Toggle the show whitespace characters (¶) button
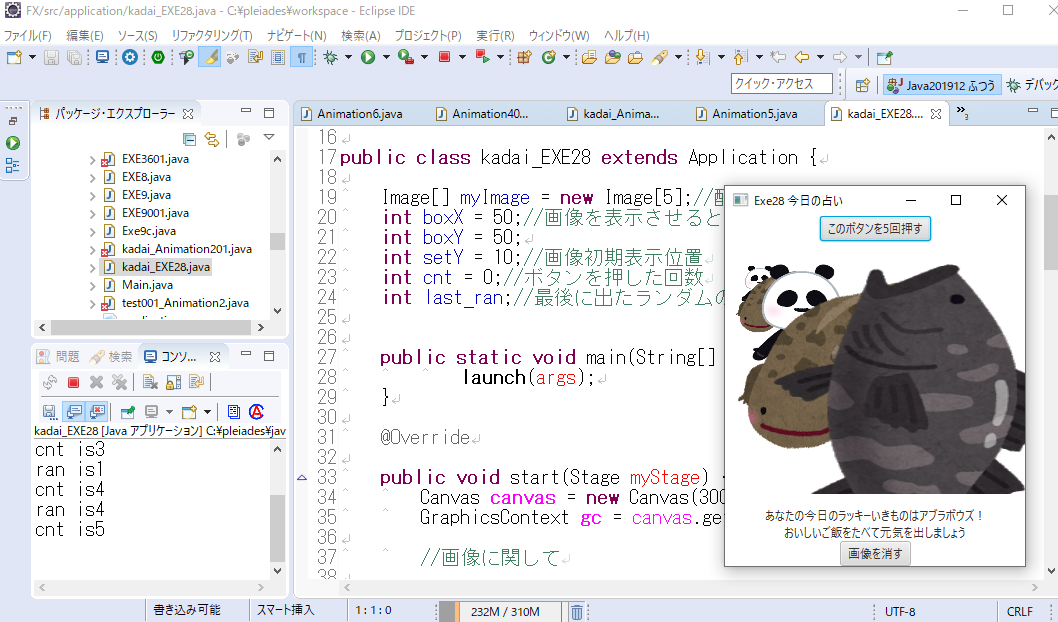 [301, 57]
